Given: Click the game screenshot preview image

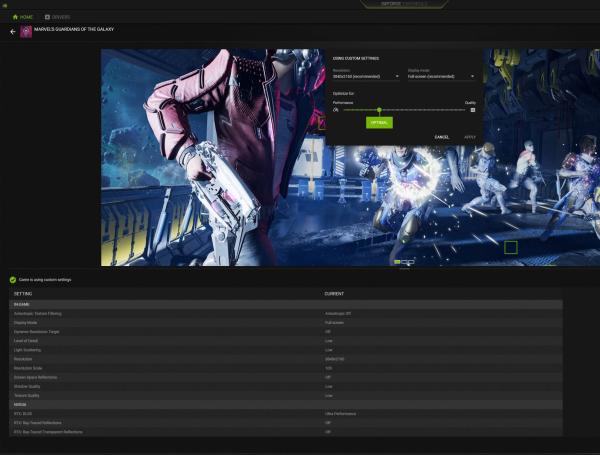Looking at the screenshot, I should (x=350, y=157).
